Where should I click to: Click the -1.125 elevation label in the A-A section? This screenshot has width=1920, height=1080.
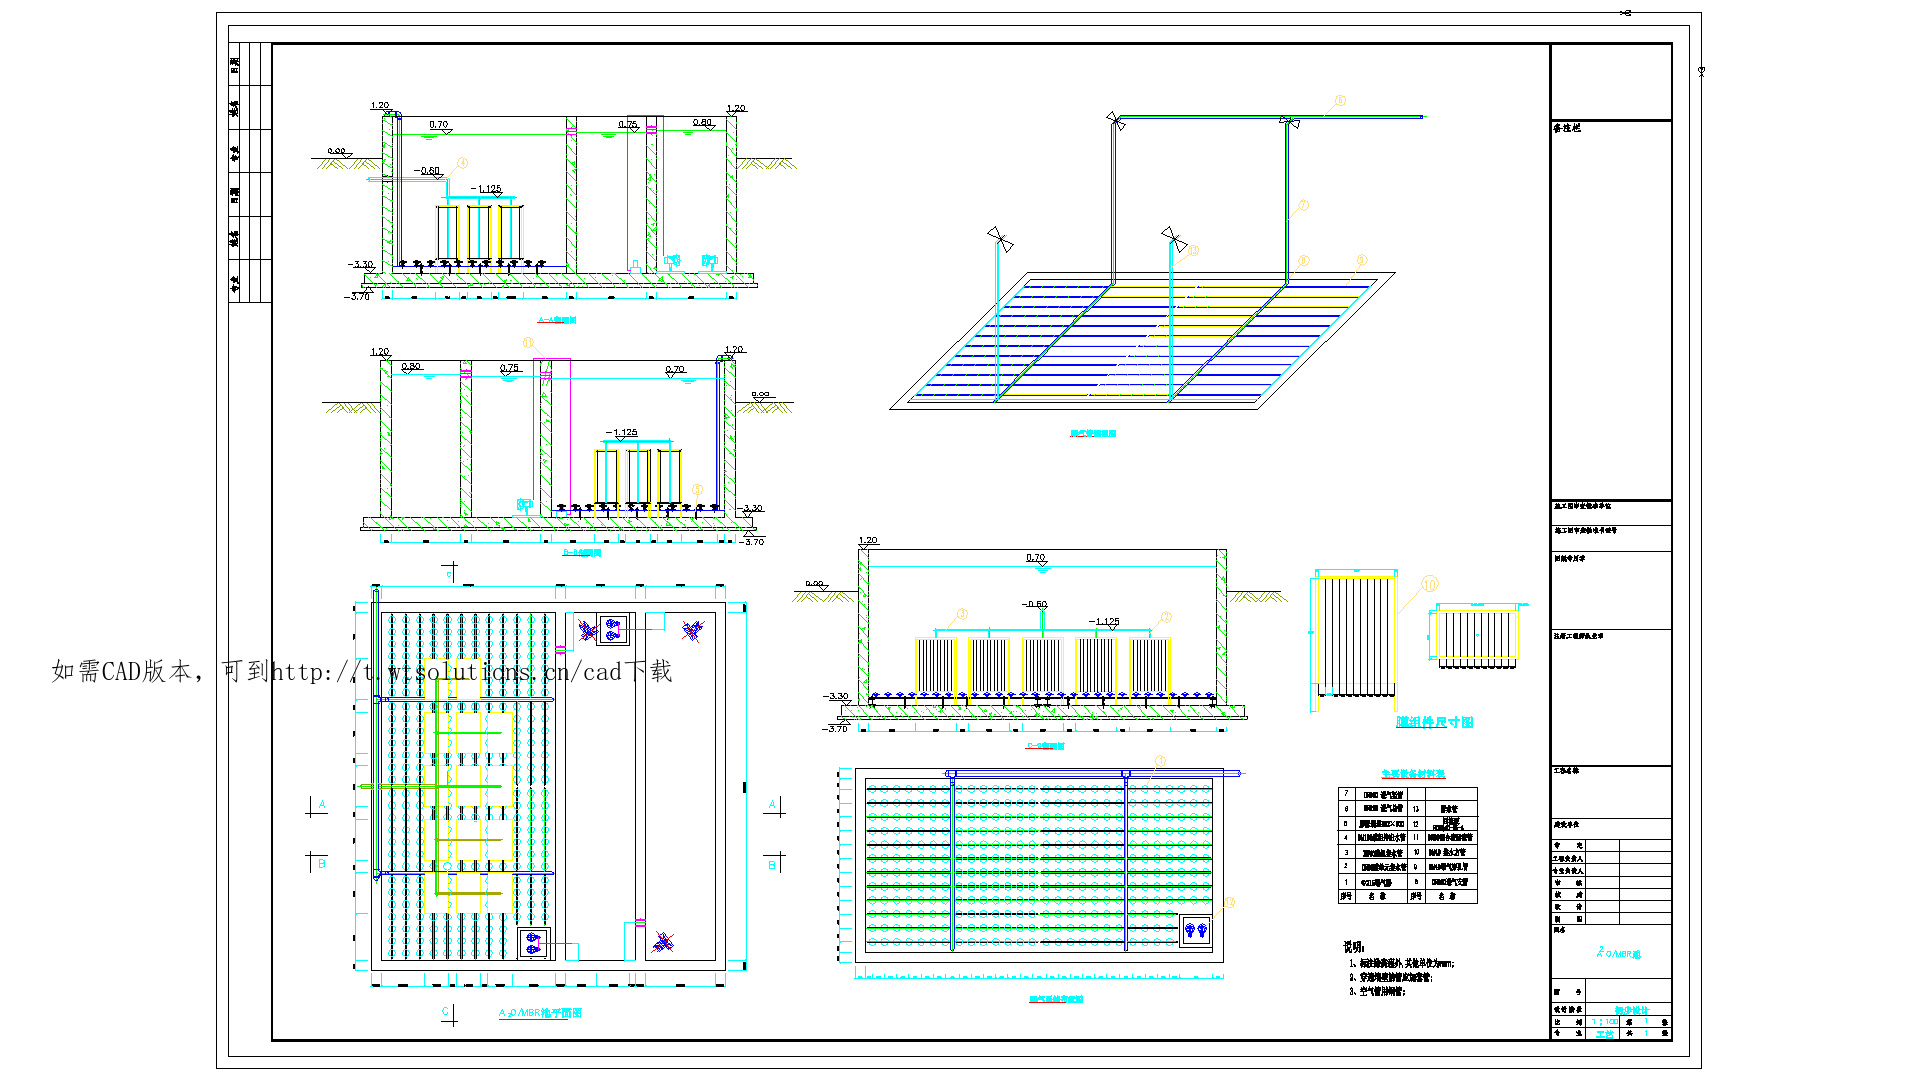(486, 188)
